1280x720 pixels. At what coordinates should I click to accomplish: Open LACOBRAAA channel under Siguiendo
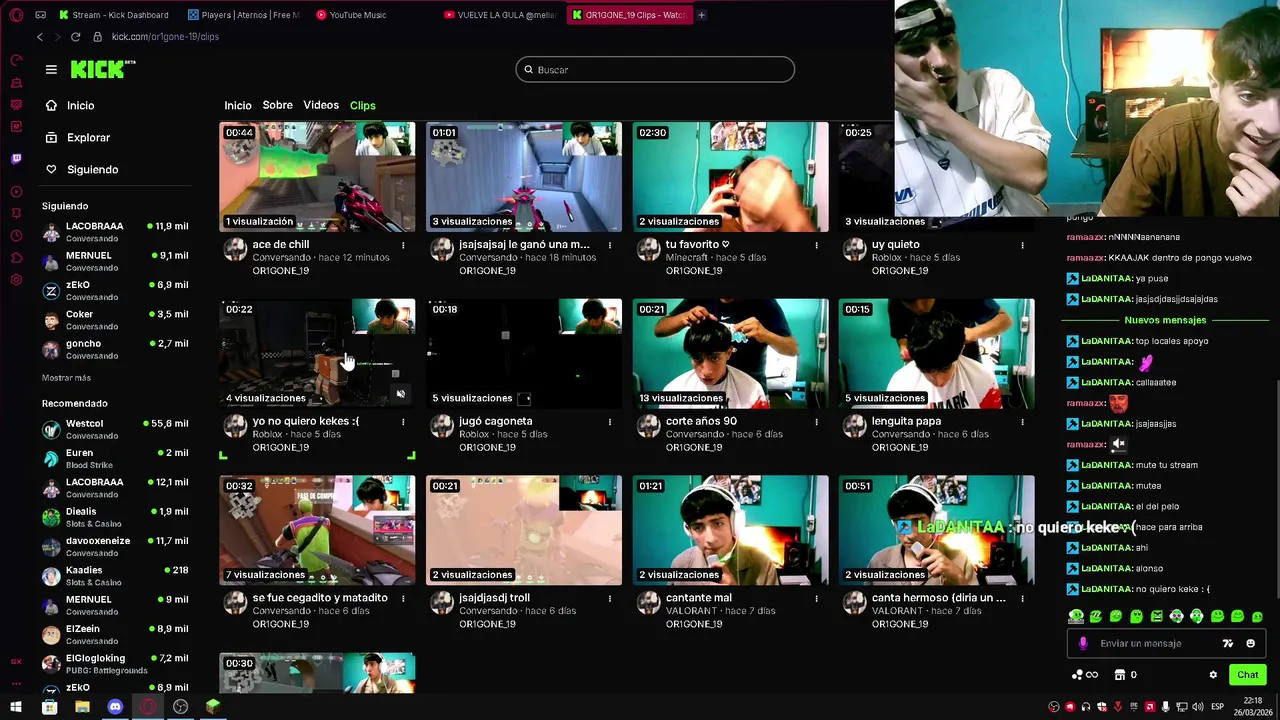pos(115,232)
